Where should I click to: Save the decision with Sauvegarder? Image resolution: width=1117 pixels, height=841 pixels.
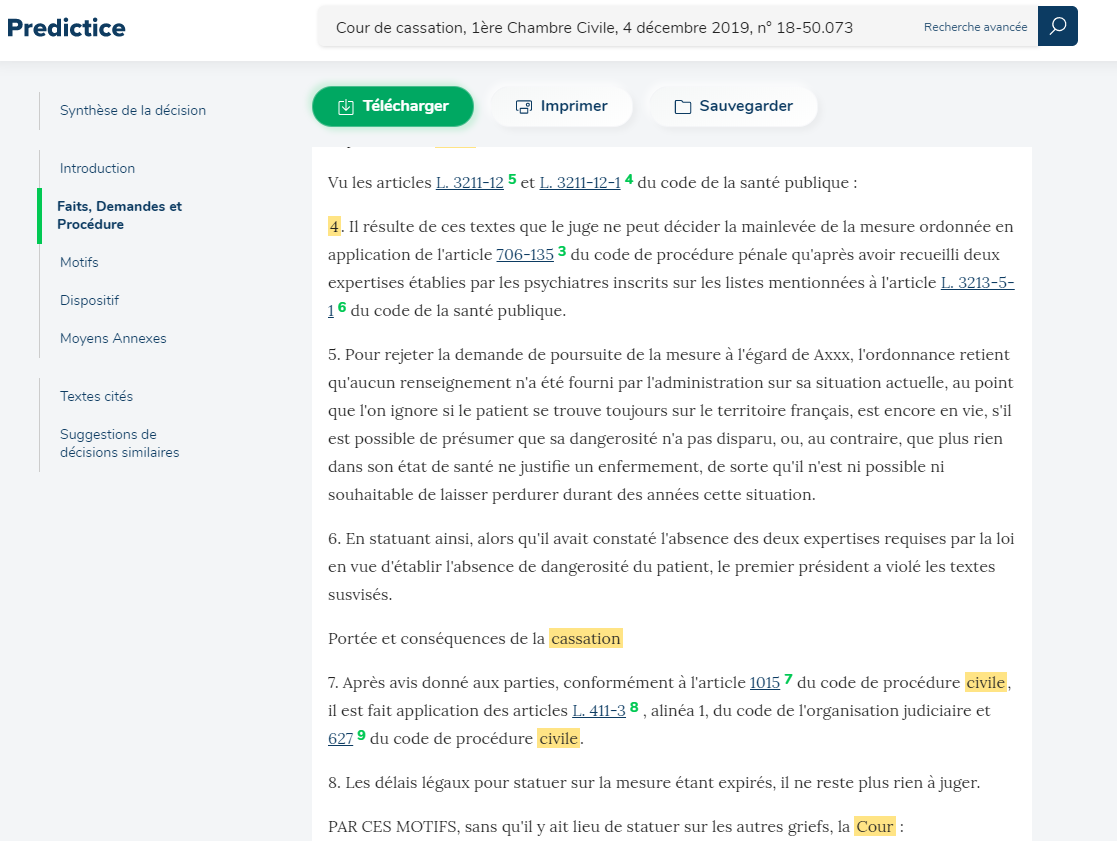pyautogui.click(x=733, y=106)
